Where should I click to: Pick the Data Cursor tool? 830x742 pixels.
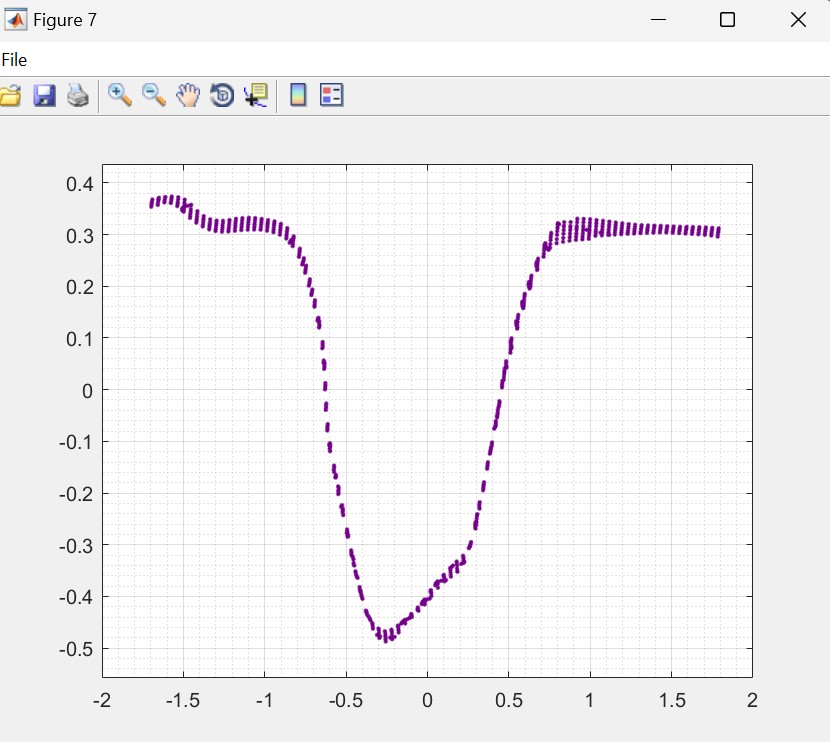tap(256, 95)
